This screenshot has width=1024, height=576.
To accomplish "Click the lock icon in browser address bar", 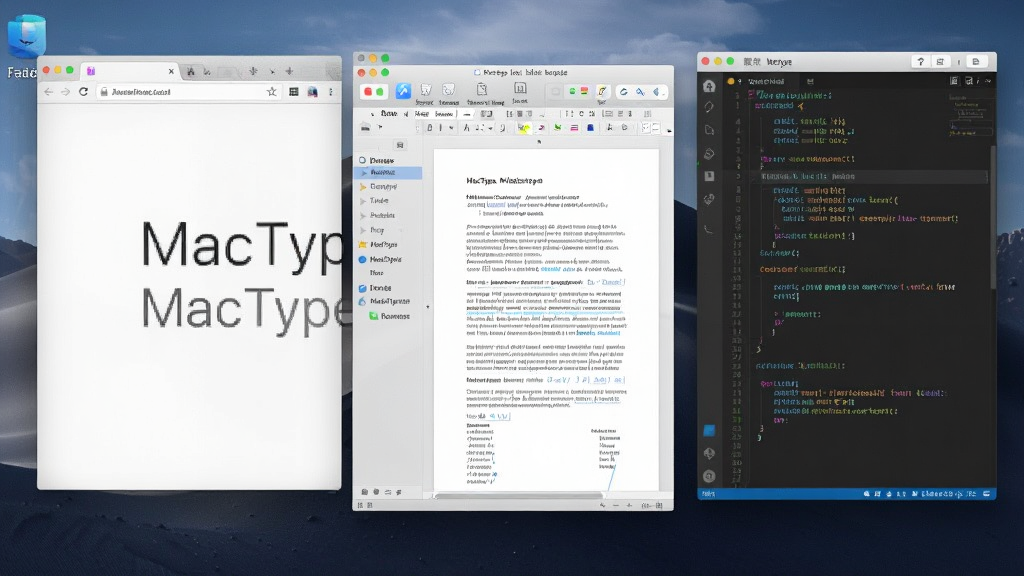I will pos(103,92).
